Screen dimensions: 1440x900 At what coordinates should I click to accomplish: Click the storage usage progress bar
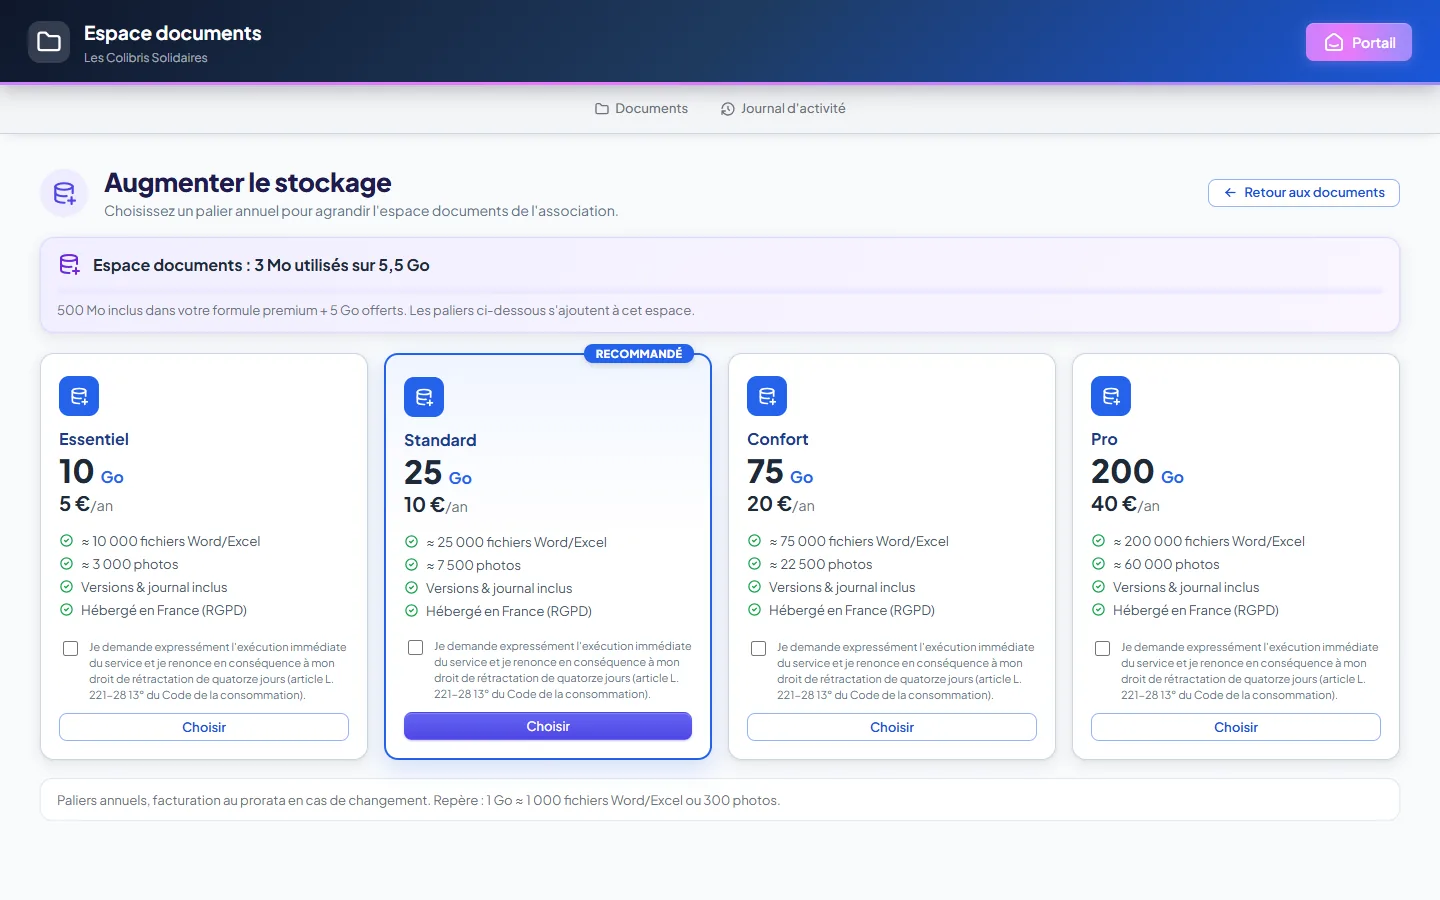click(x=720, y=291)
